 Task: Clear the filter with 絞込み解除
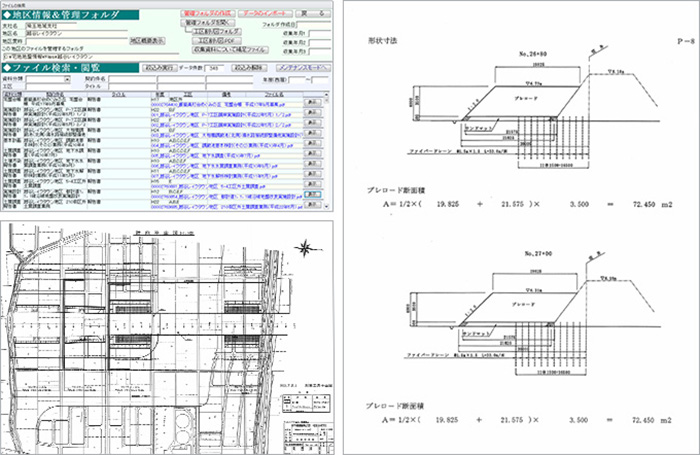click(249, 68)
